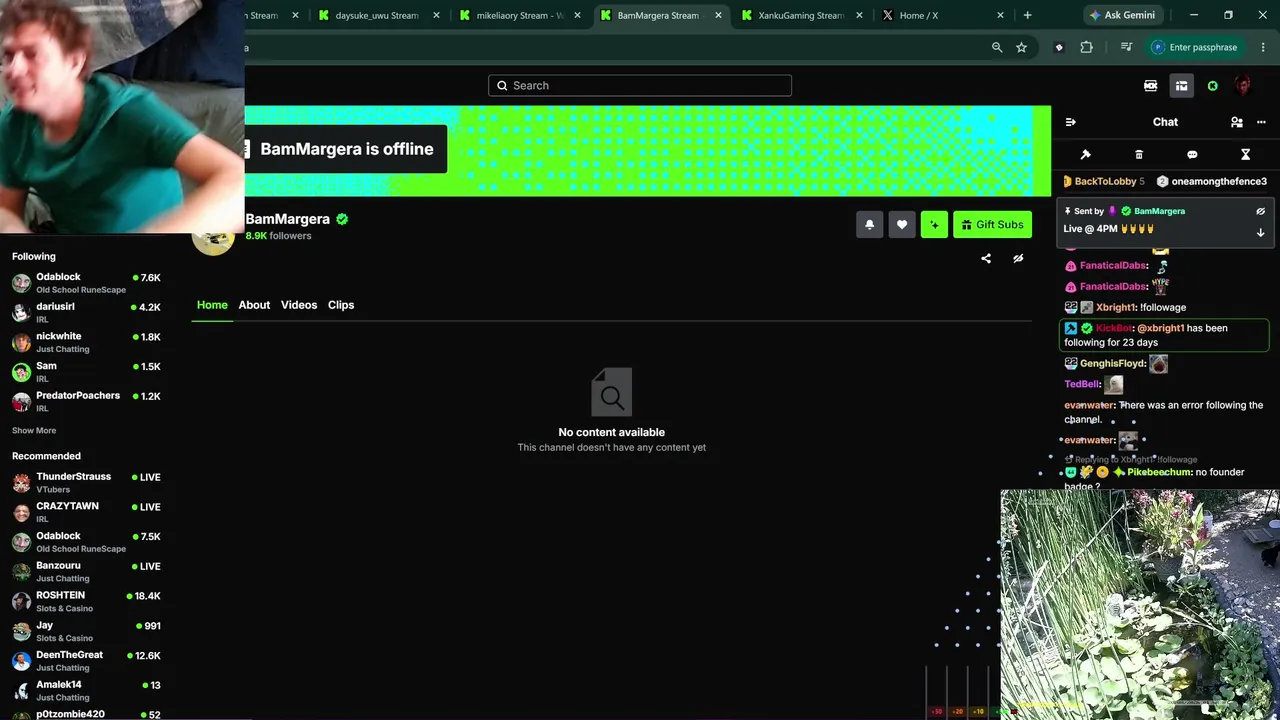Click the CRAZYTAWN avatar in Recommended
The image size is (1280, 720).
[21, 513]
